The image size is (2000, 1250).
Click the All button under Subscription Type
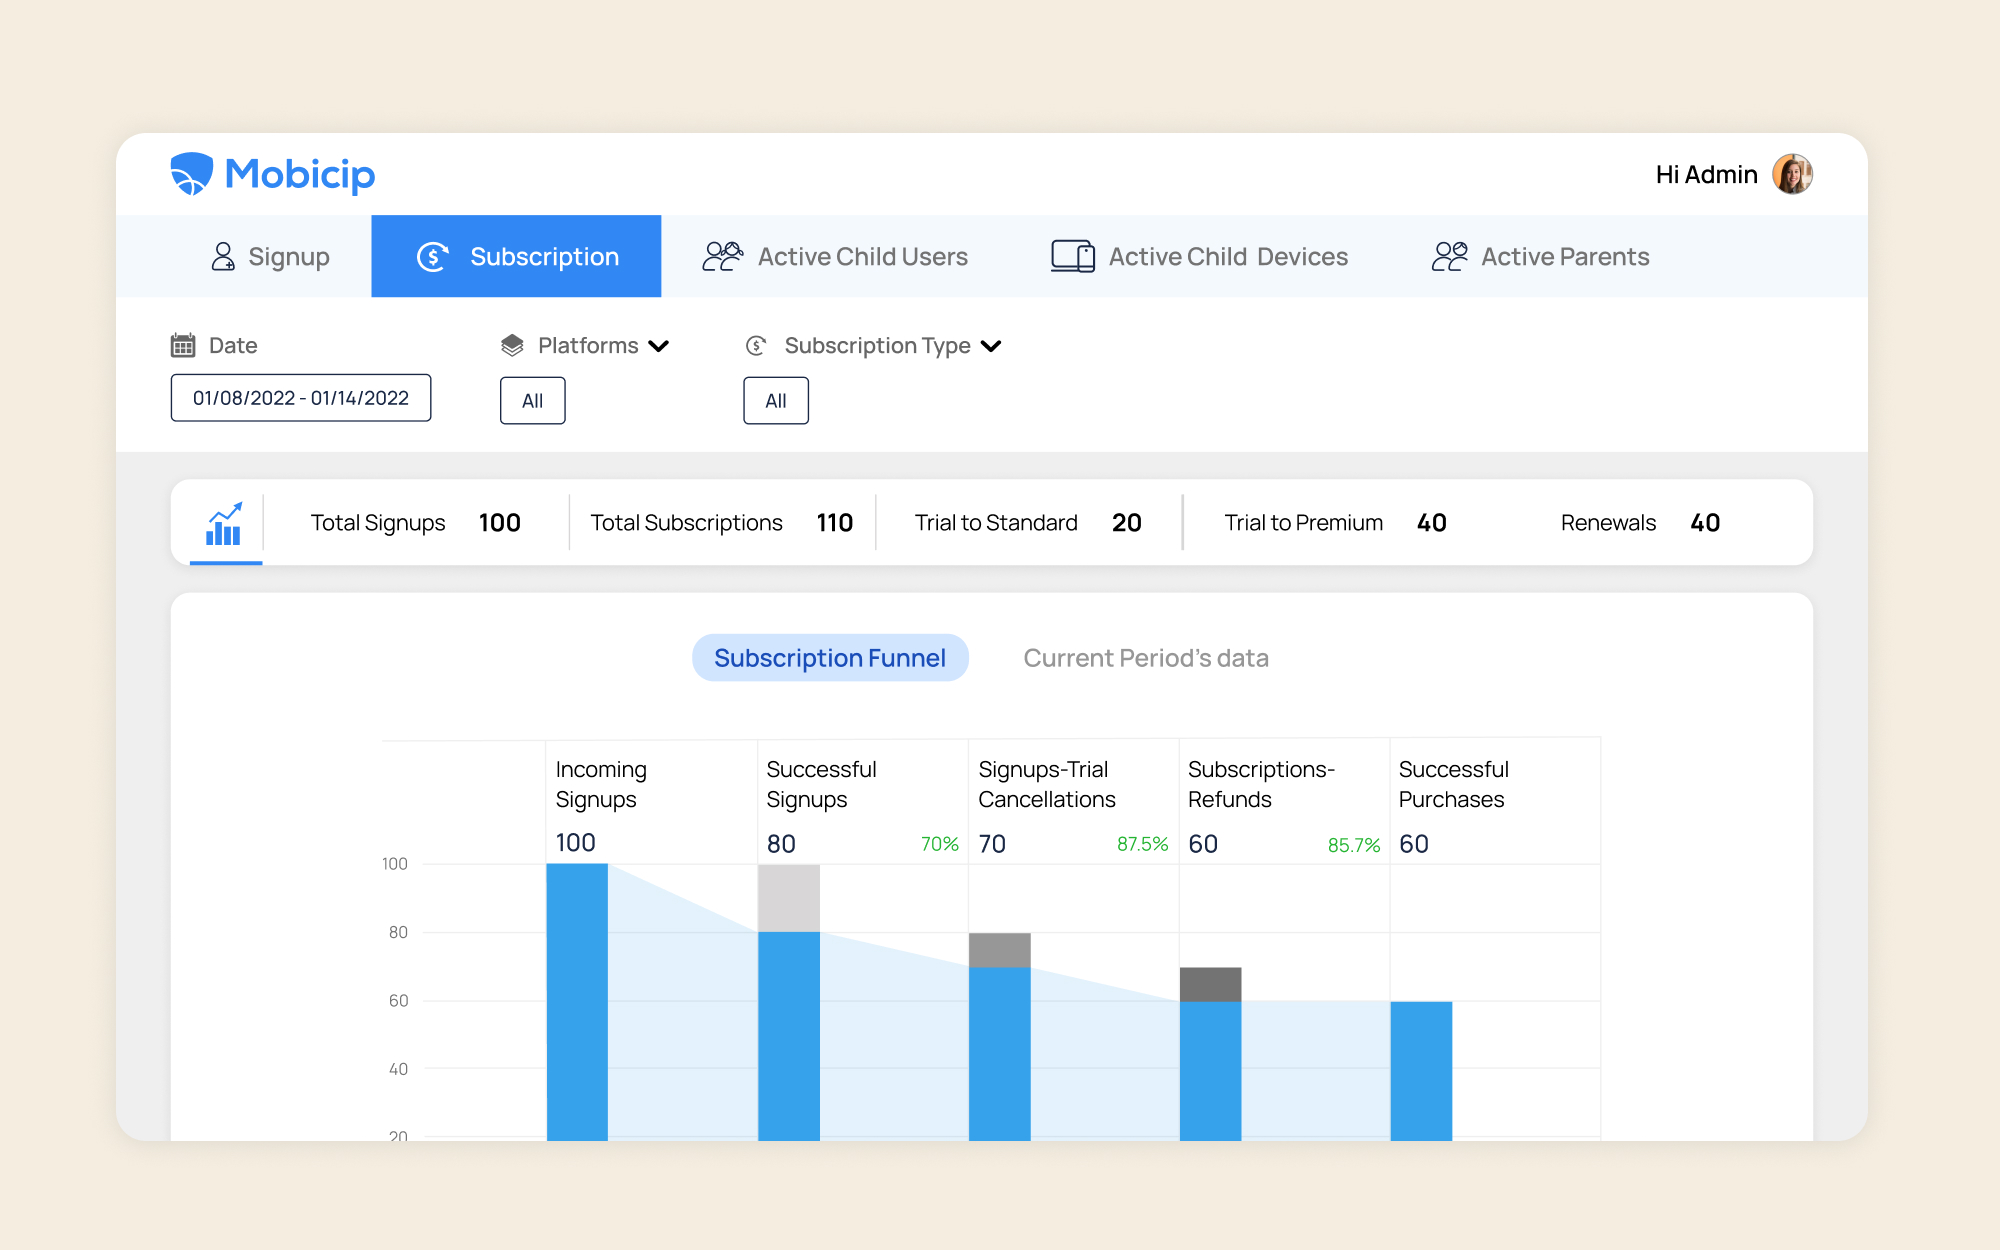775,400
